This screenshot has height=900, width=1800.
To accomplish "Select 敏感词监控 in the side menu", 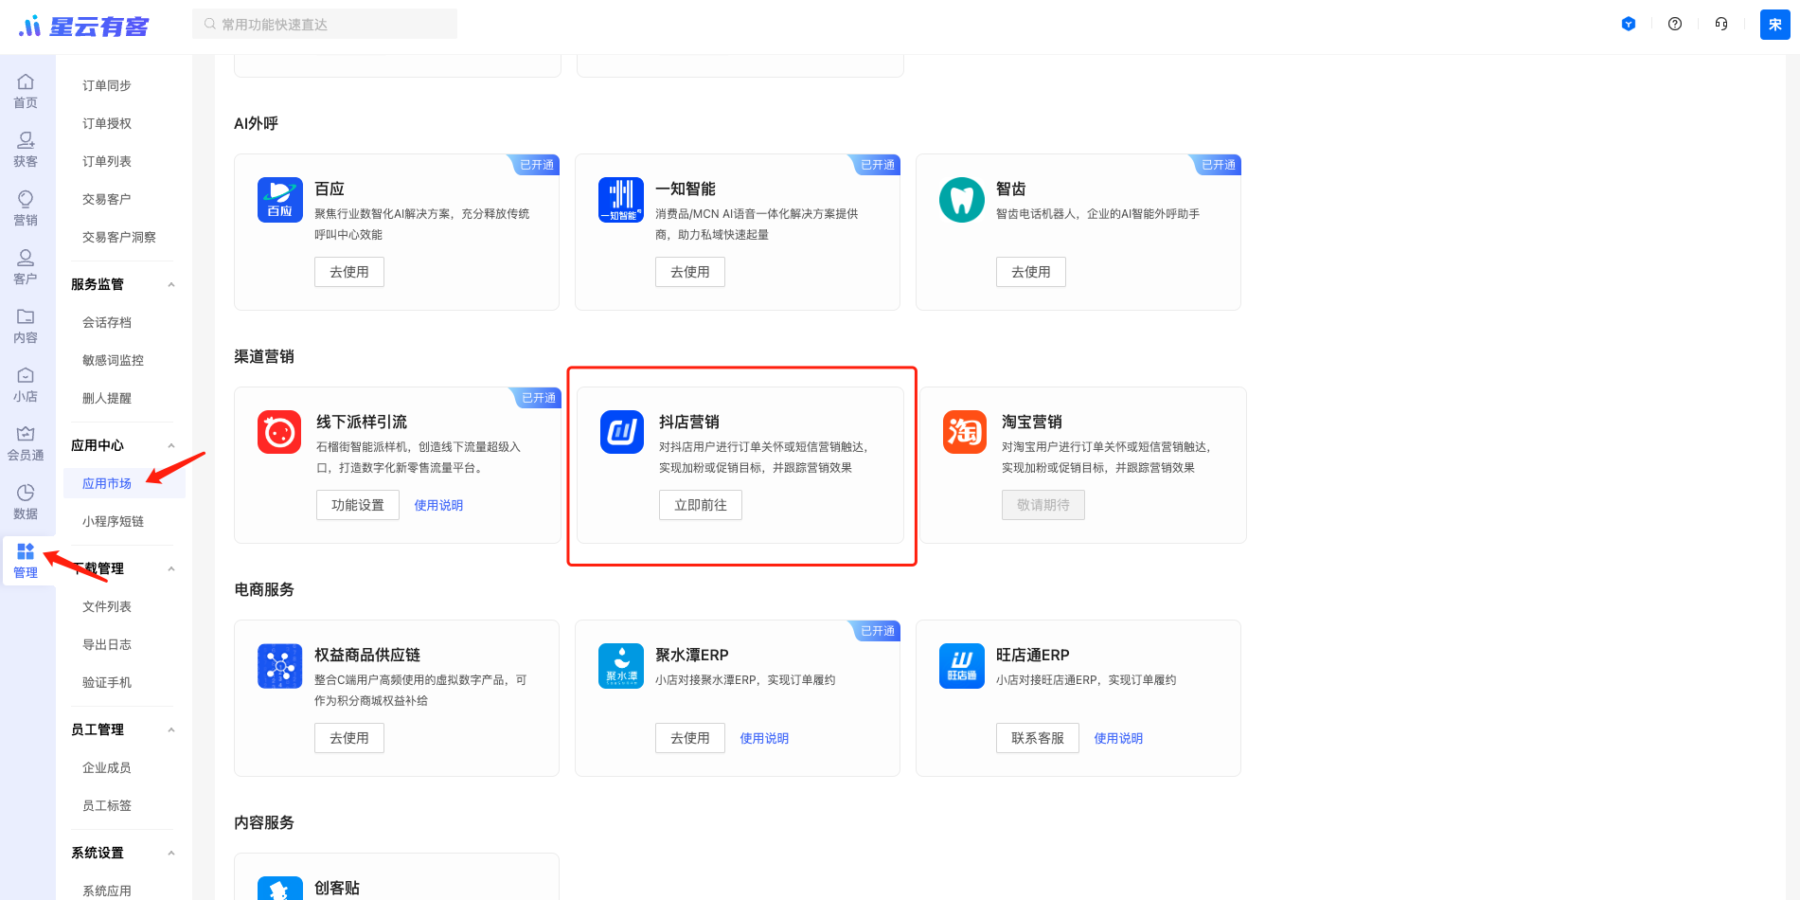I will (x=113, y=361).
